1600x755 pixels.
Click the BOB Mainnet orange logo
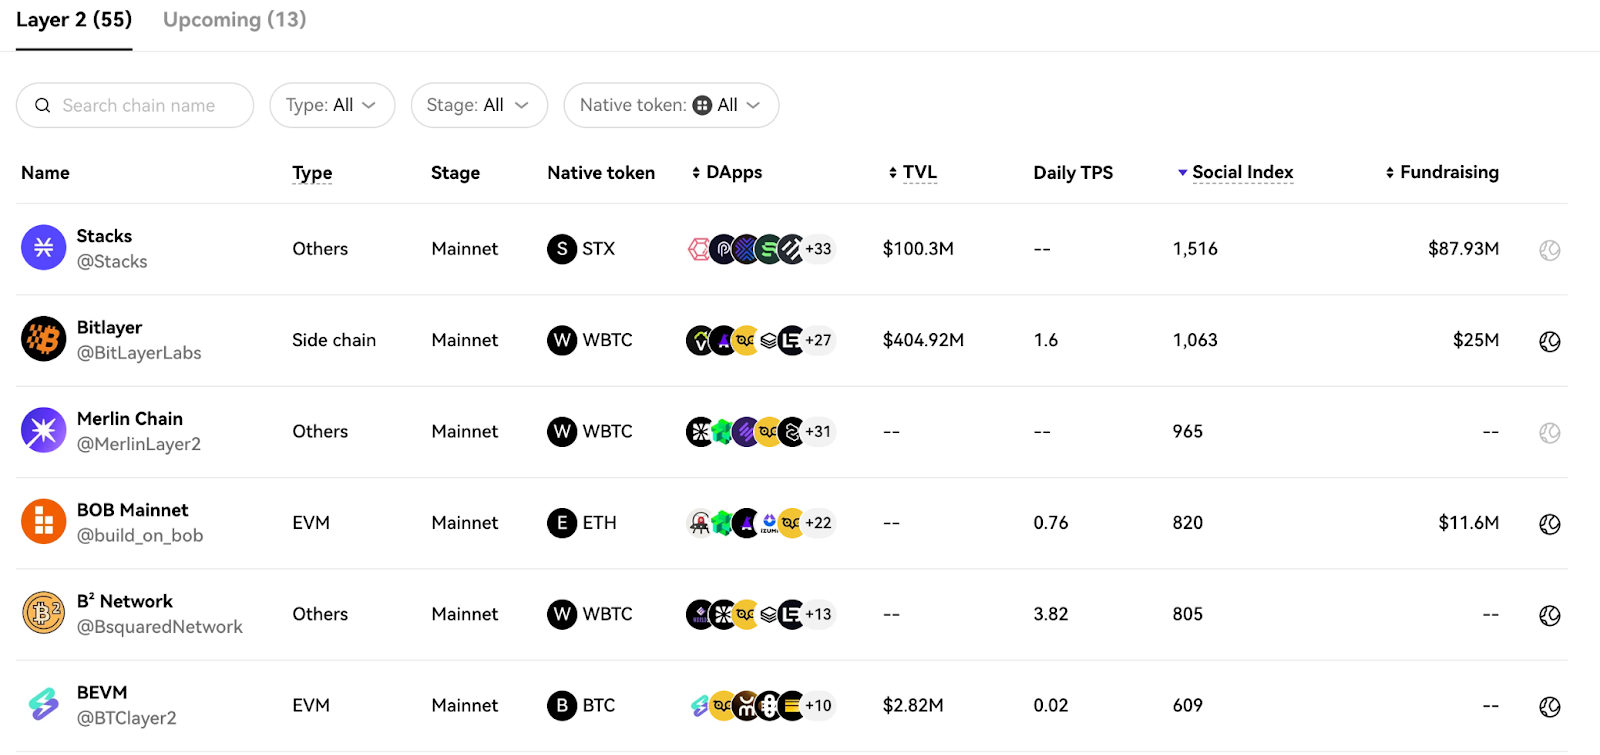tap(43, 522)
